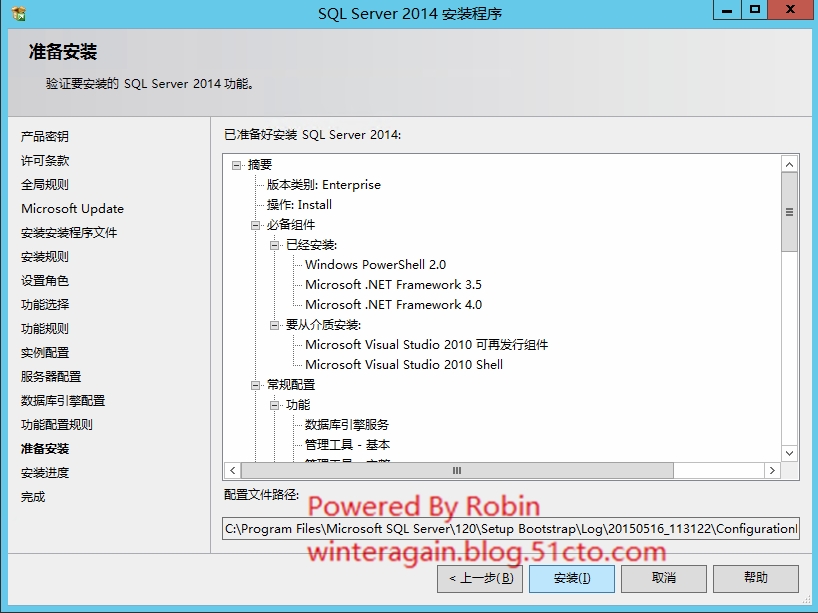Click the horizontal scrollbar left arrow
Viewport: 818px width, 613px height.
pyautogui.click(x=233, y=471)
